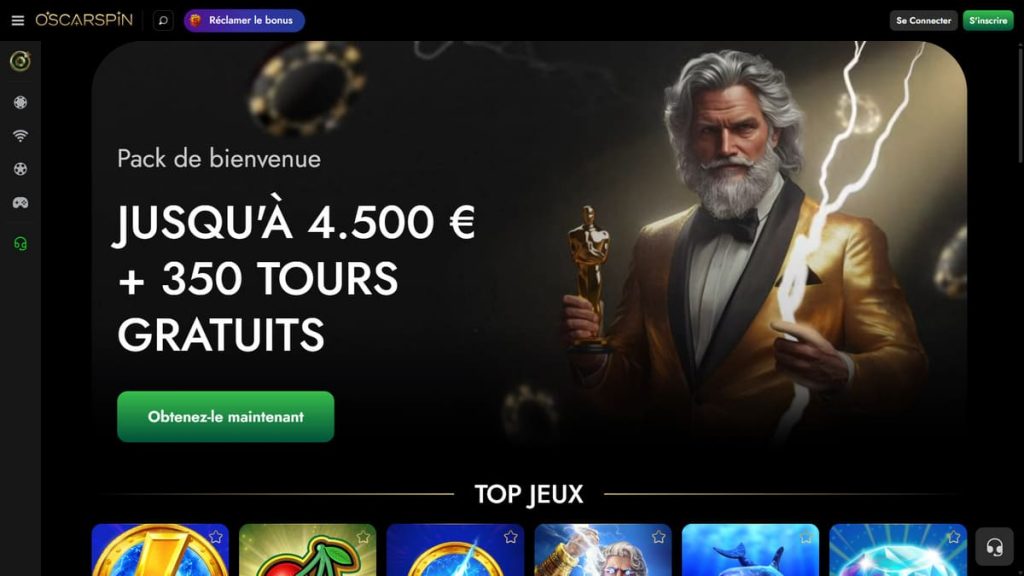Open the green headset support sidebar icon

point(20,244)
